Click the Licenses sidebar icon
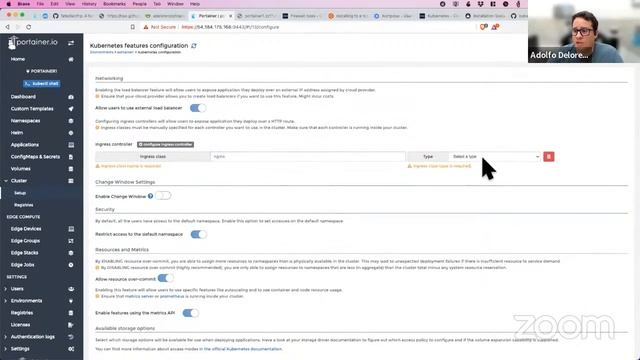Image resolution: width=640 pixels, height=360 pixels. click(71, 325)
